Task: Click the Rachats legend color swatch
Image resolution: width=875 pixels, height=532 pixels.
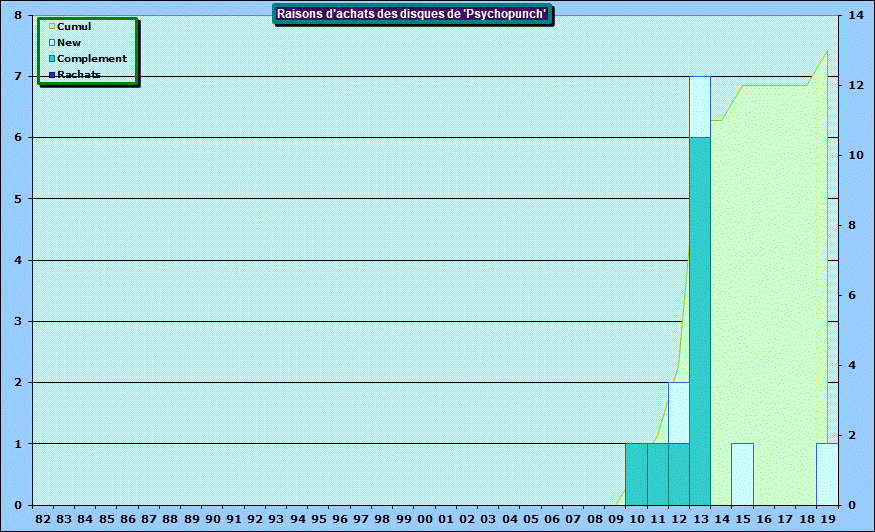Action: point(51,75)
